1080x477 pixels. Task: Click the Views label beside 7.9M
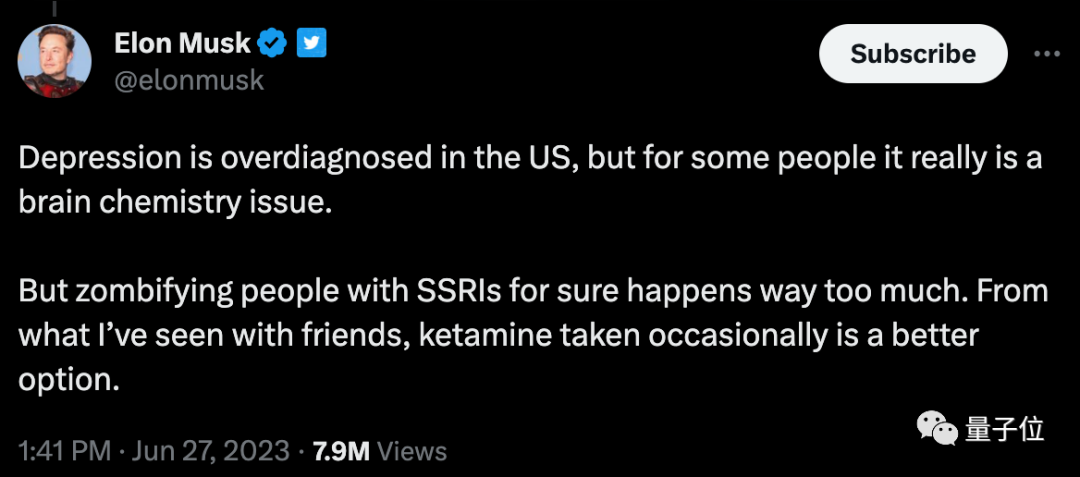(x=413, y=452)
